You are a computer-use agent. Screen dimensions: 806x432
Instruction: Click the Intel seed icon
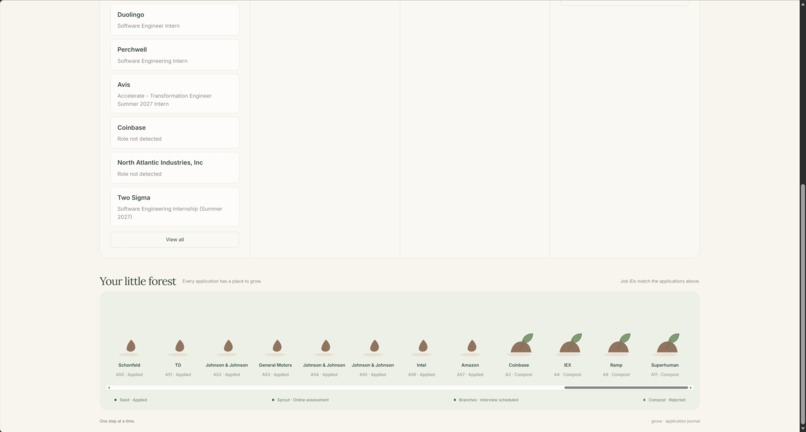423,346
